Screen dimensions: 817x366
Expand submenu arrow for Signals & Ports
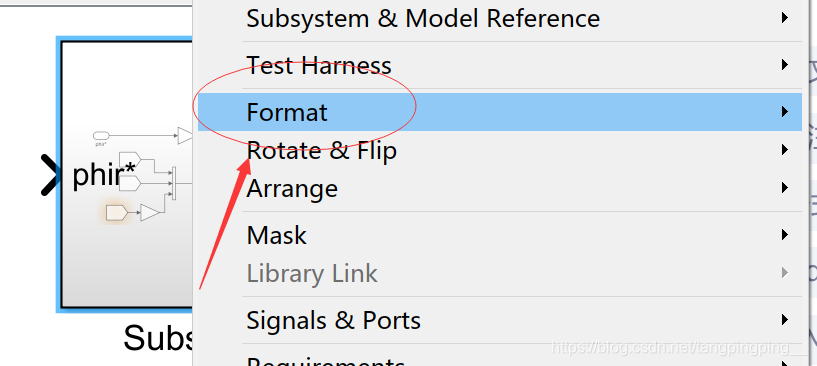[x=785, y=320]
